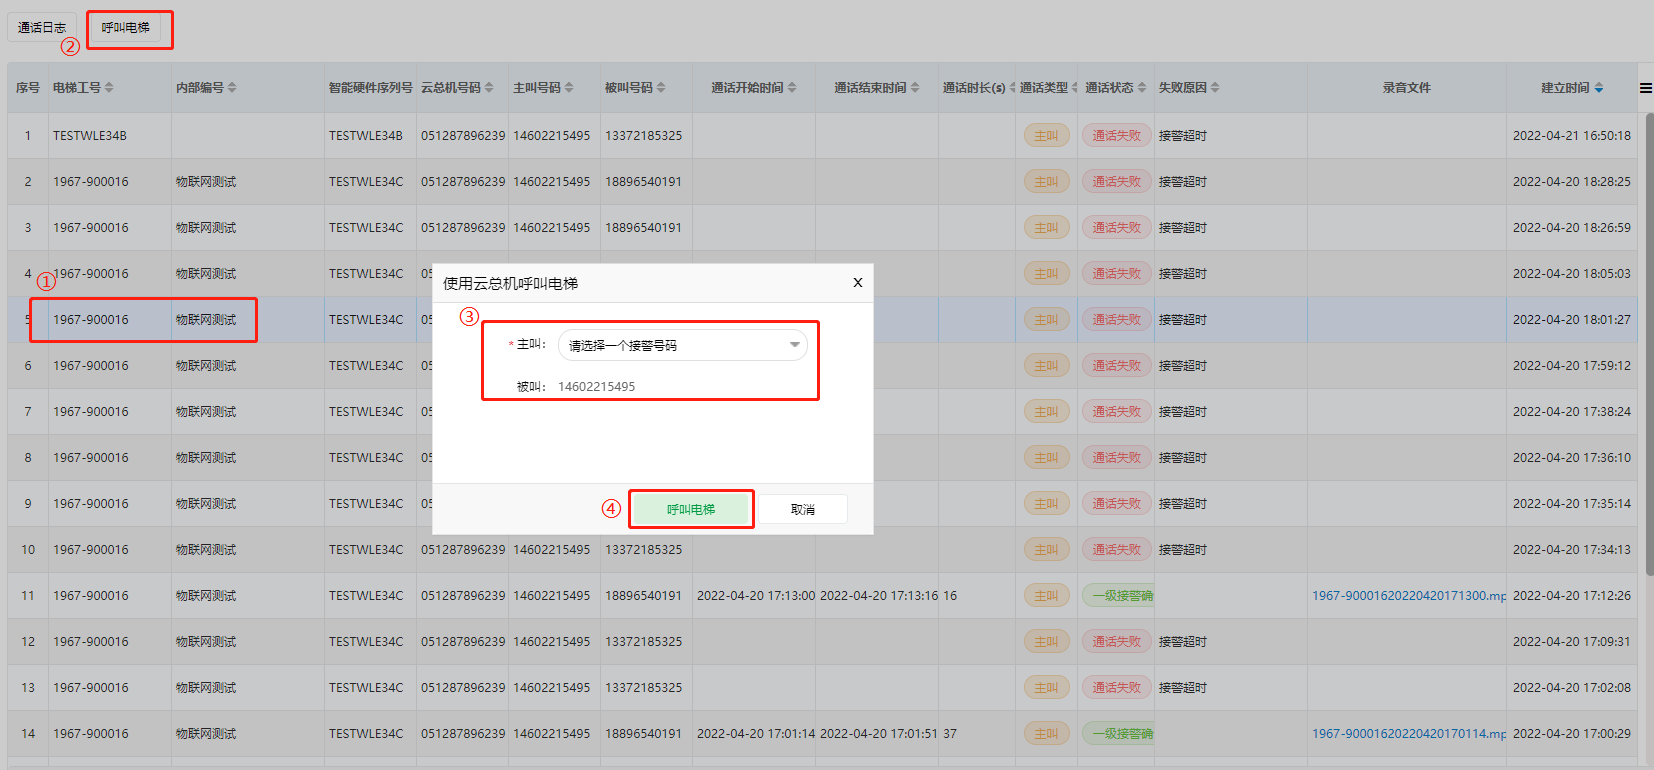Click end time 2022-04-20 17:01:51
Image resolution: width=1654 pixels, height=770 pixels.
pyautogui.click(x=878, y=734)
